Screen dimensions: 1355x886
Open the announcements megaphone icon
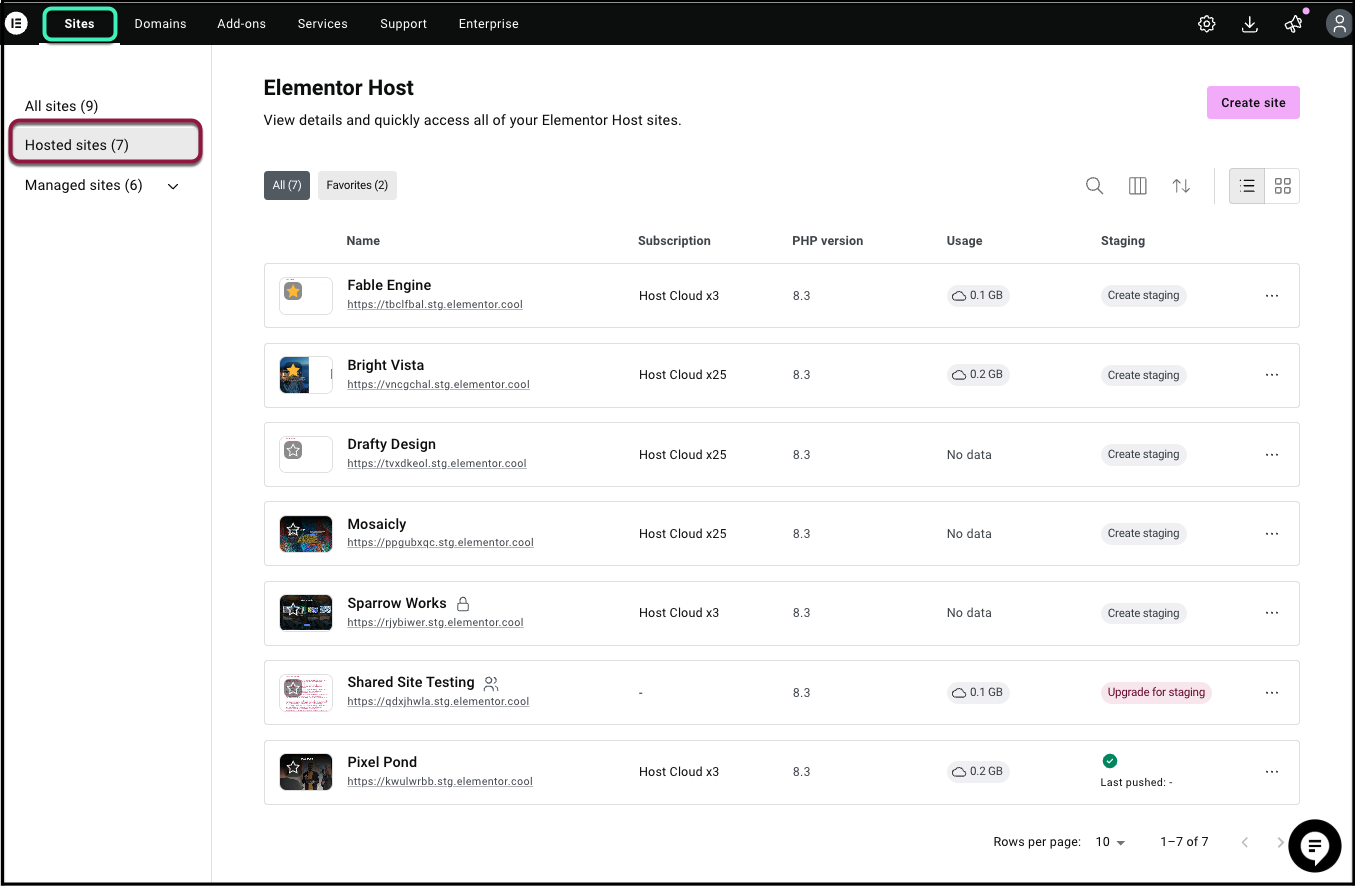click(x=1293, y=24)
